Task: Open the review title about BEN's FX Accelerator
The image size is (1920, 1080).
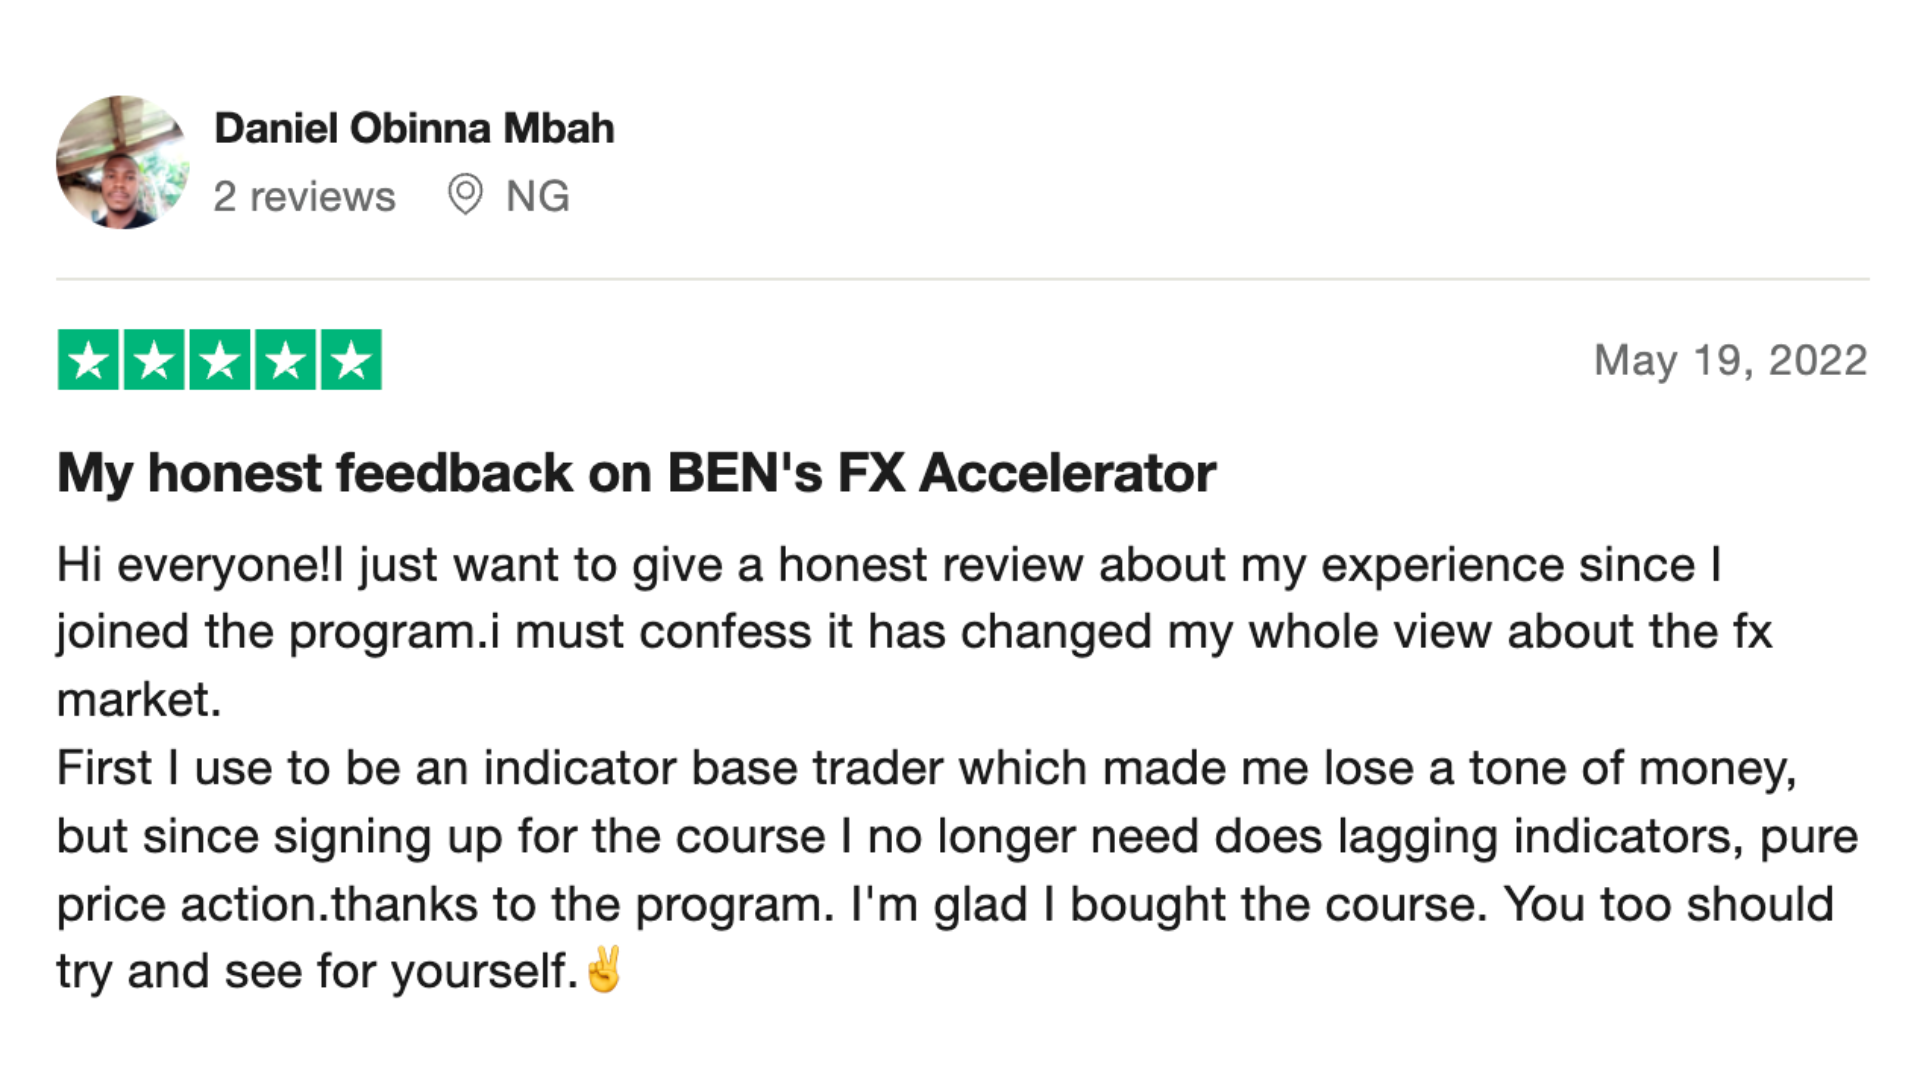Action: [636, 472]
